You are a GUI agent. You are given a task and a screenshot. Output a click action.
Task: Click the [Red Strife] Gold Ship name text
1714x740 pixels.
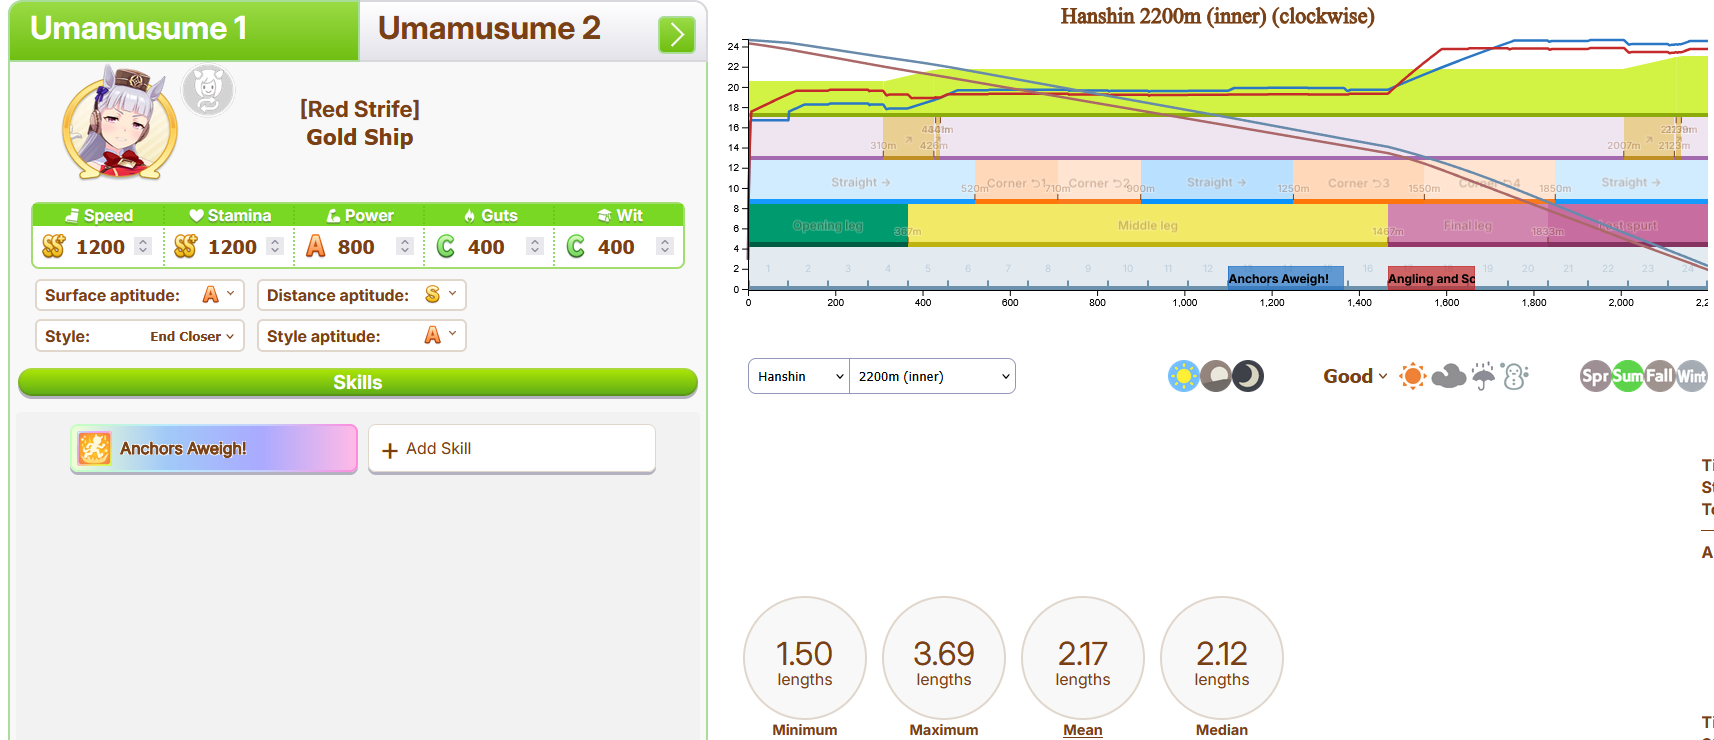tap(360, 123)
